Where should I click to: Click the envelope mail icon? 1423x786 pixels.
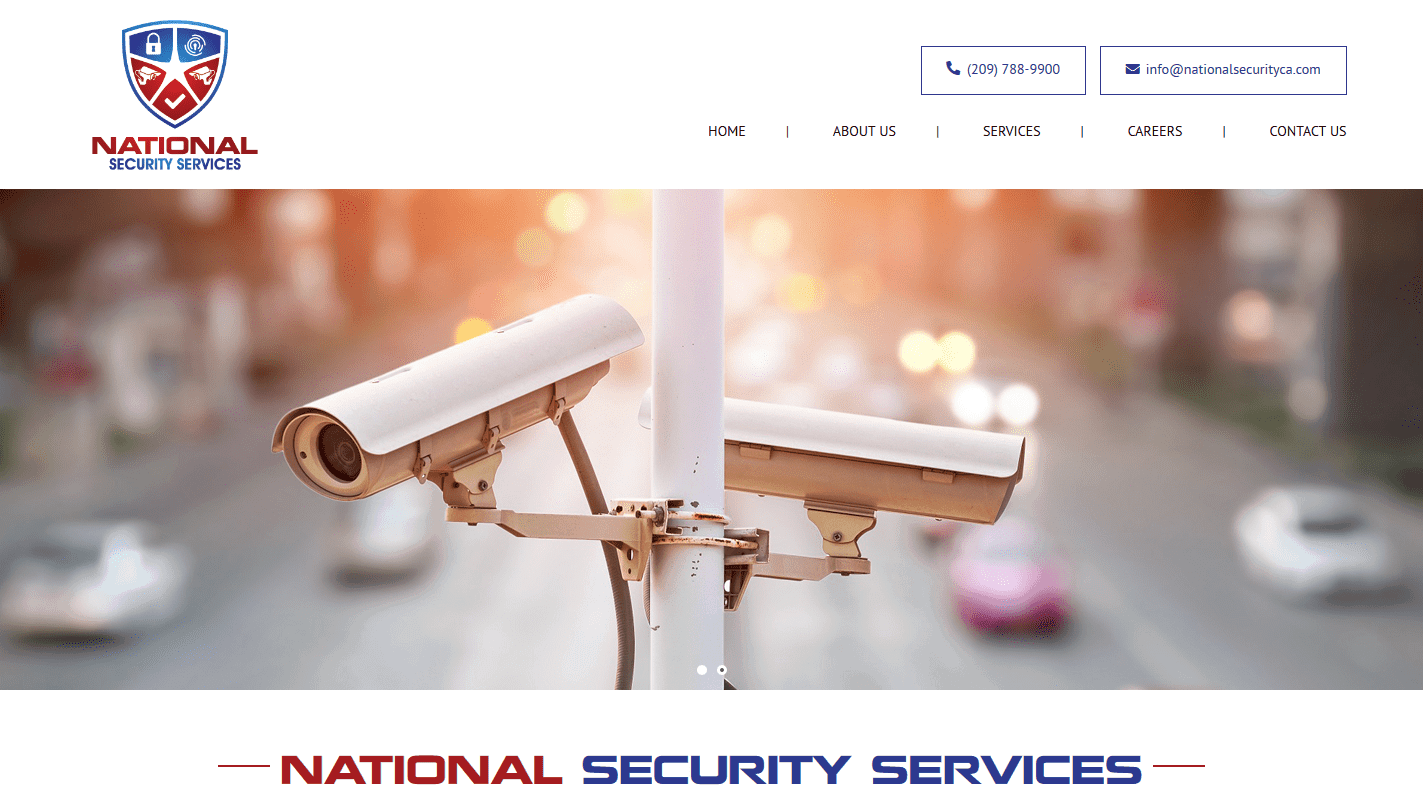(1132, 69)
